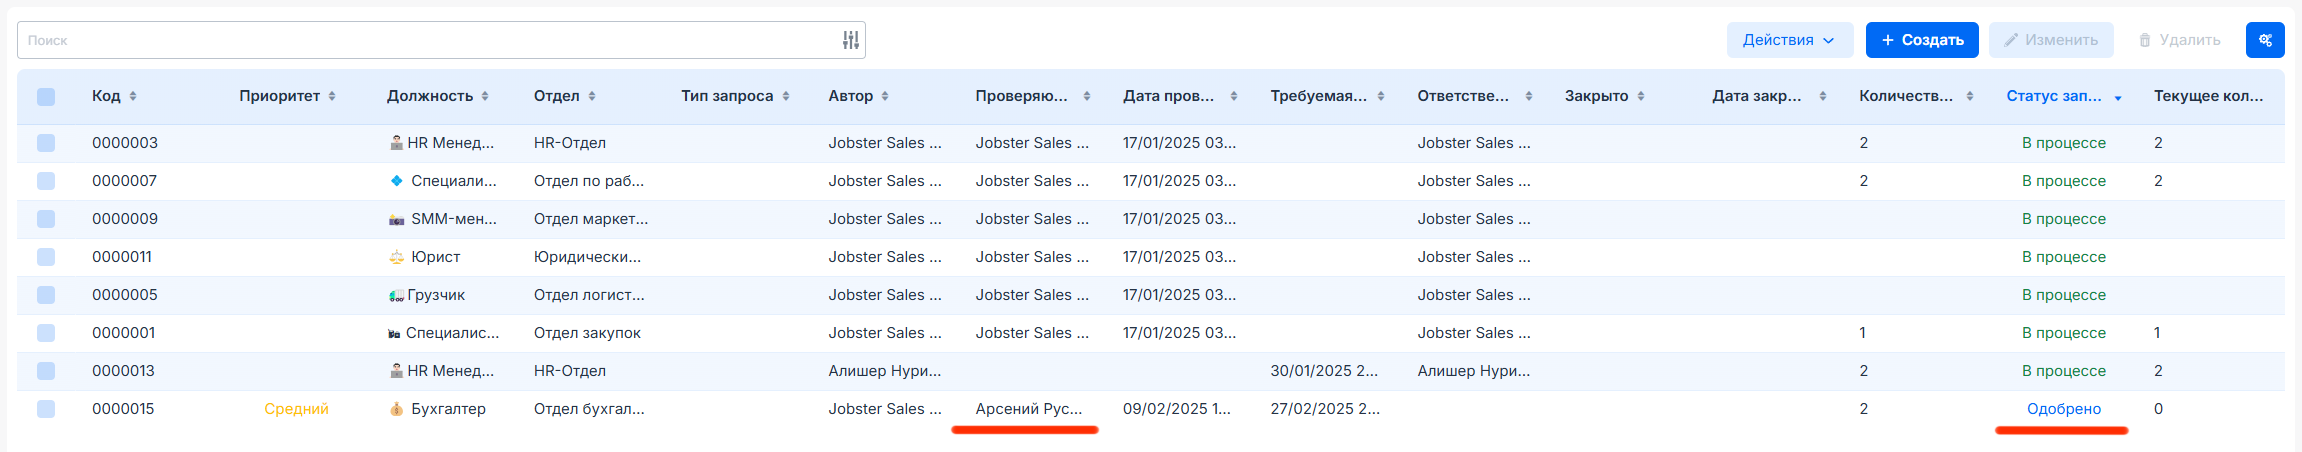
Task: Expand the Действия dropdown menu
Action: tap(1790, 40)
